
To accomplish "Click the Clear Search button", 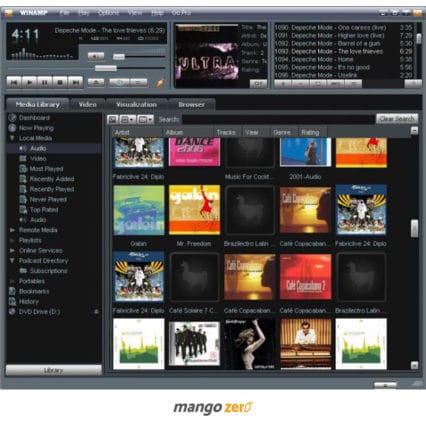I will point(397,118).
